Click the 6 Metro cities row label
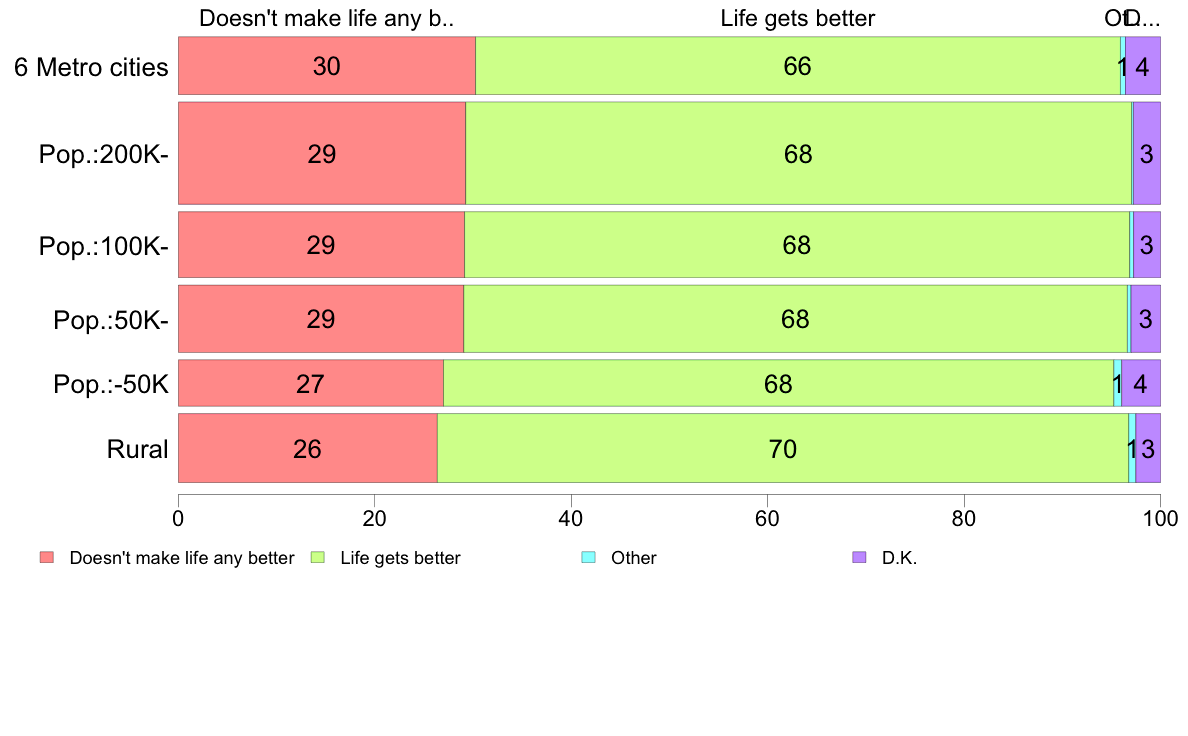Screen dimensions: 1188x736 click(x=91, y=67)
